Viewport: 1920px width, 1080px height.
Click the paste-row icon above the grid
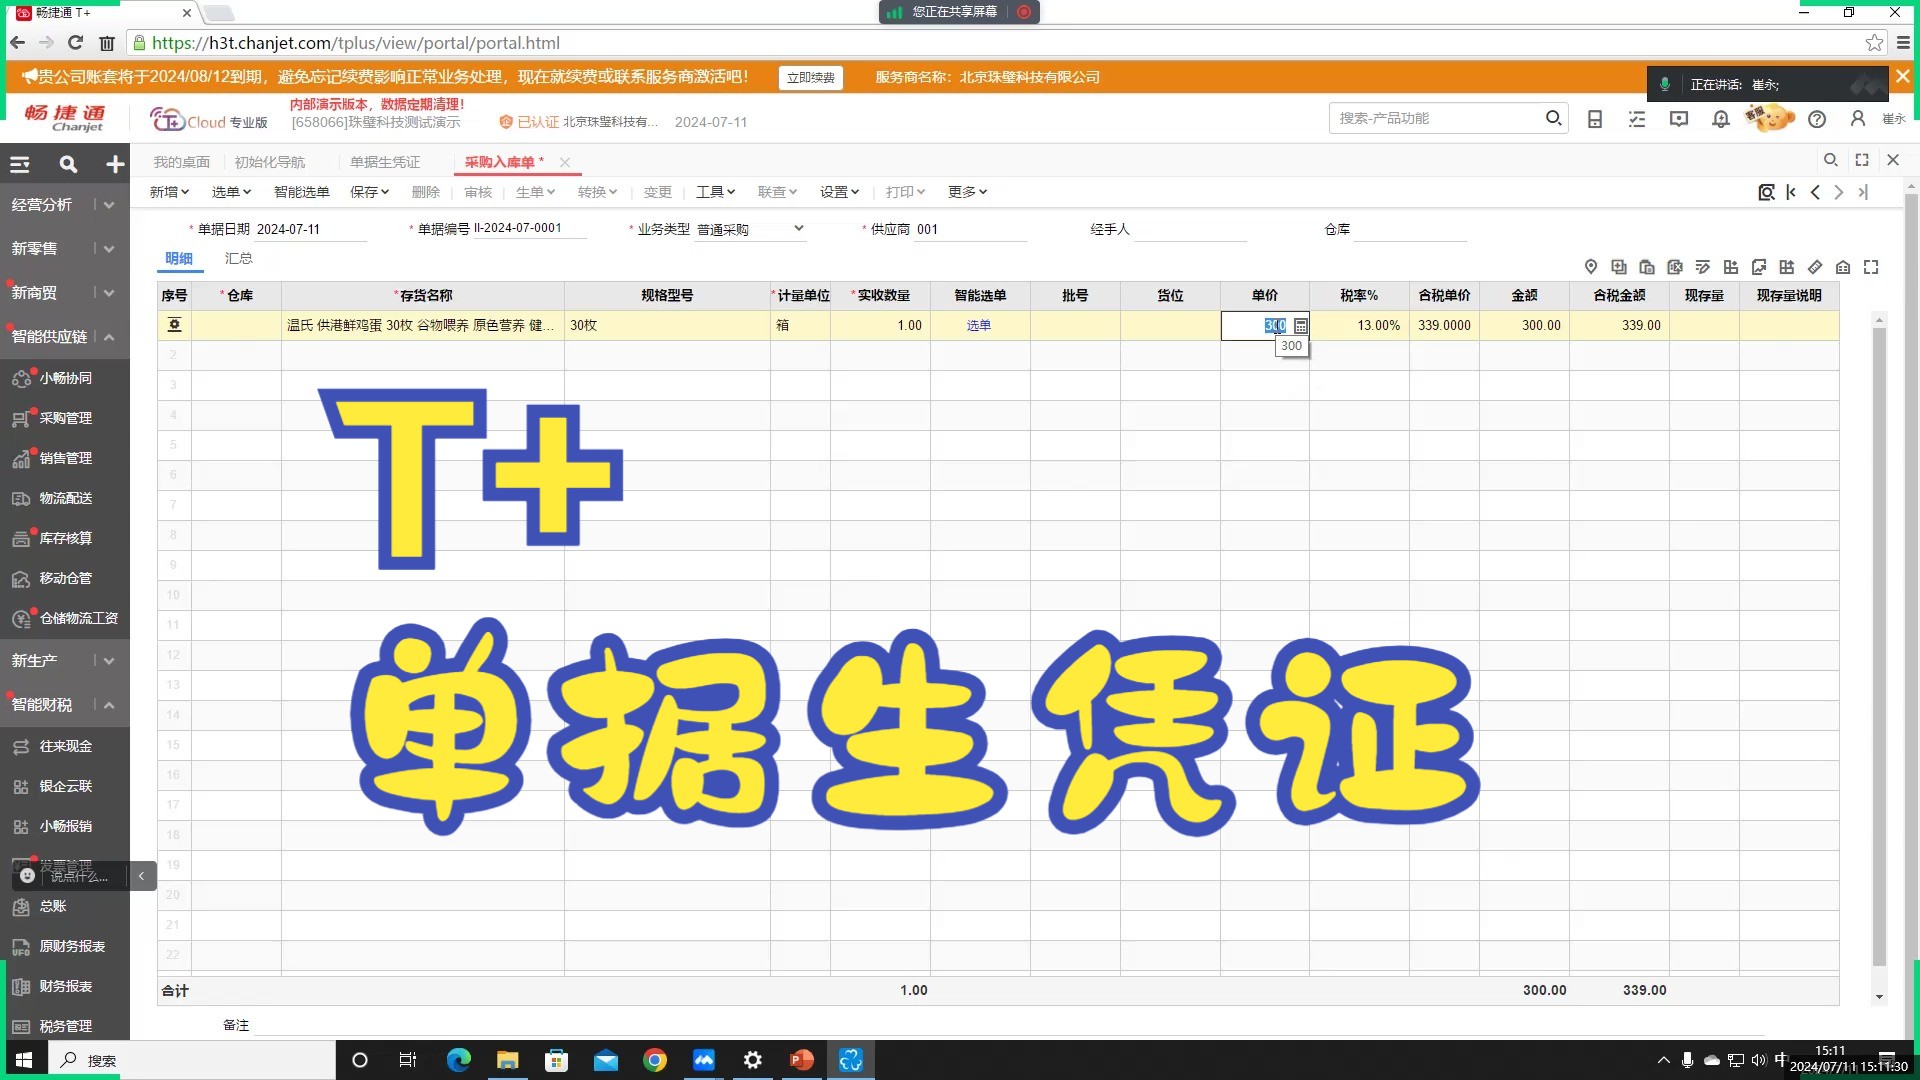point(1647,267)
